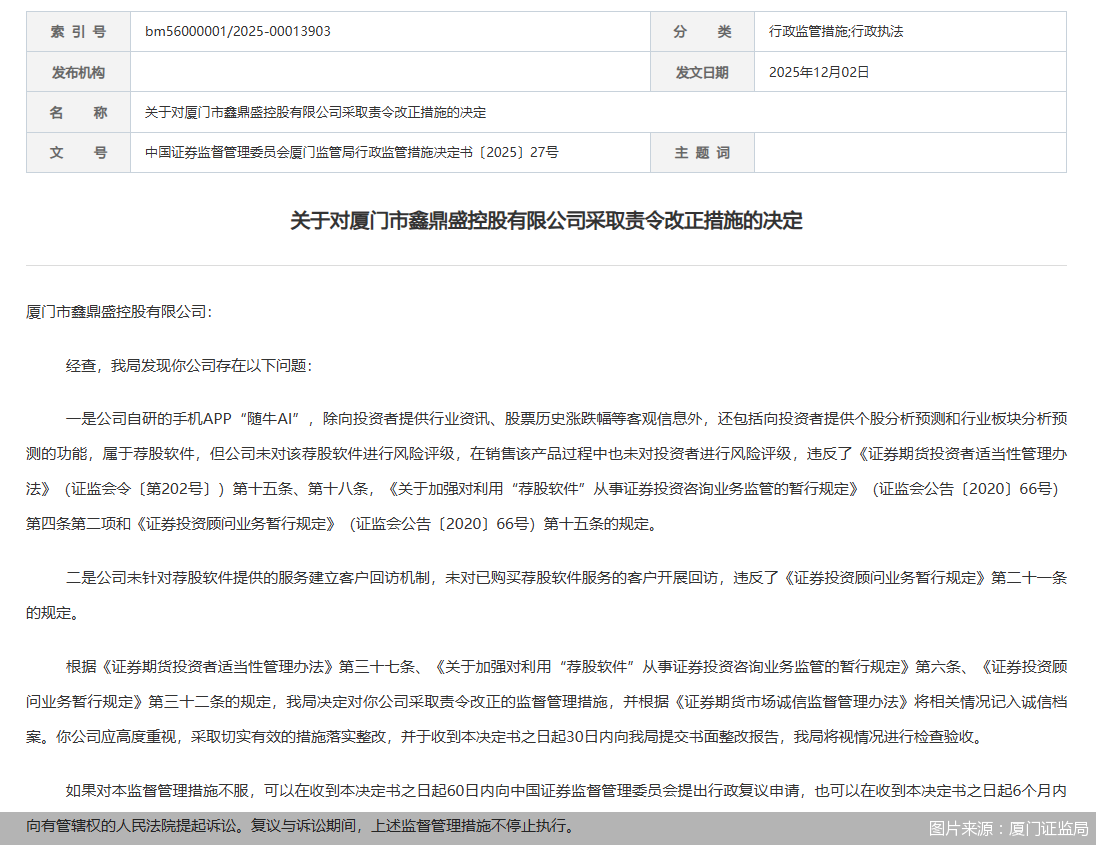This screenshot has width=1096, height=845.
Task: Select the 发布机构 label cell
Action: coord(77,72)
